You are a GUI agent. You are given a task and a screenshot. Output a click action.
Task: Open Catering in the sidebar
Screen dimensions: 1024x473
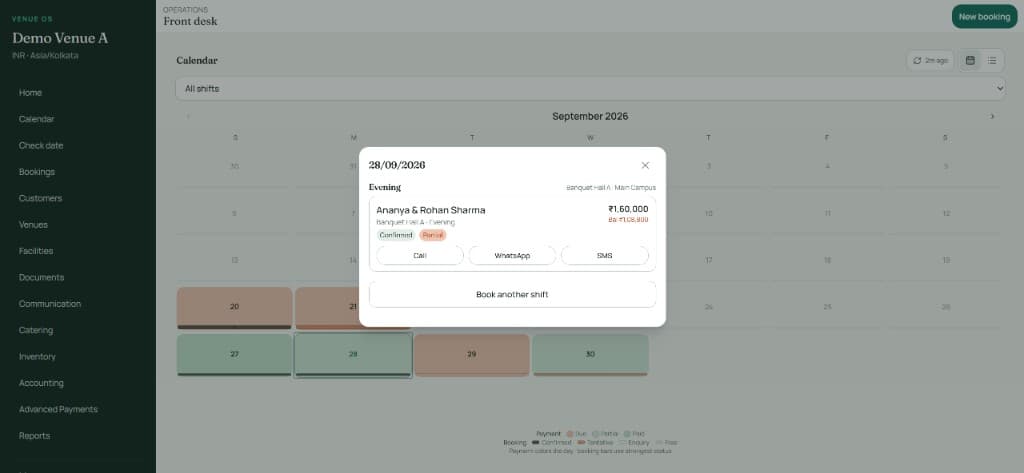(x=36, y=331)
